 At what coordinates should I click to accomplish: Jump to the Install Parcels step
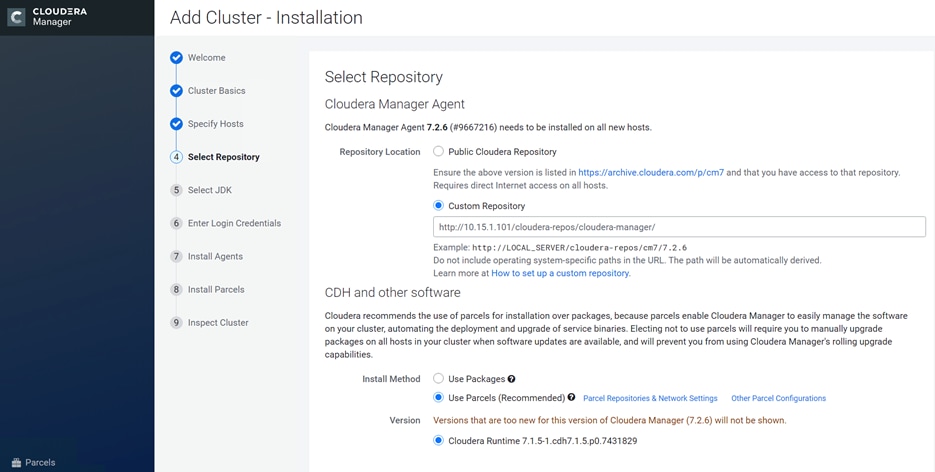pos(216,290)
